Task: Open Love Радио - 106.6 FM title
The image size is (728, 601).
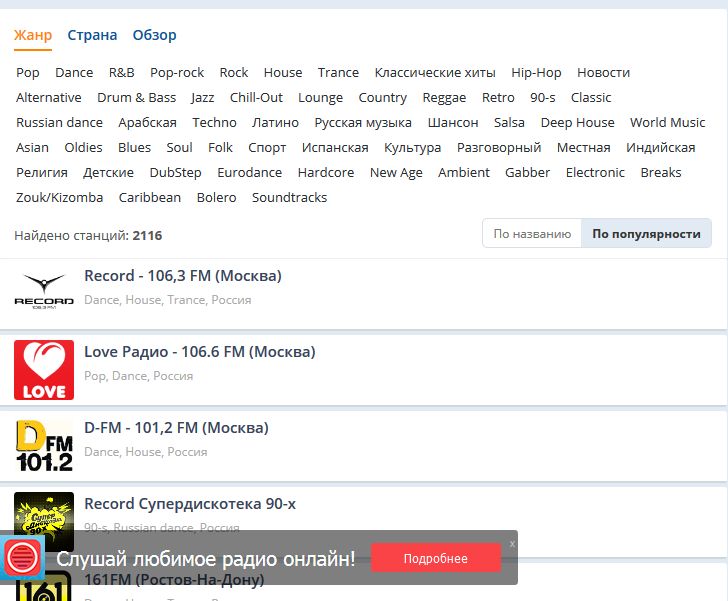Action: tap(199, 352)
